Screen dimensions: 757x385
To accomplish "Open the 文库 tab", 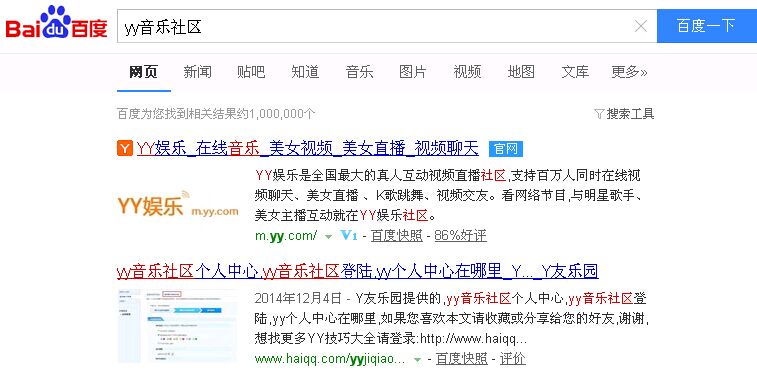I will point(575,72).
